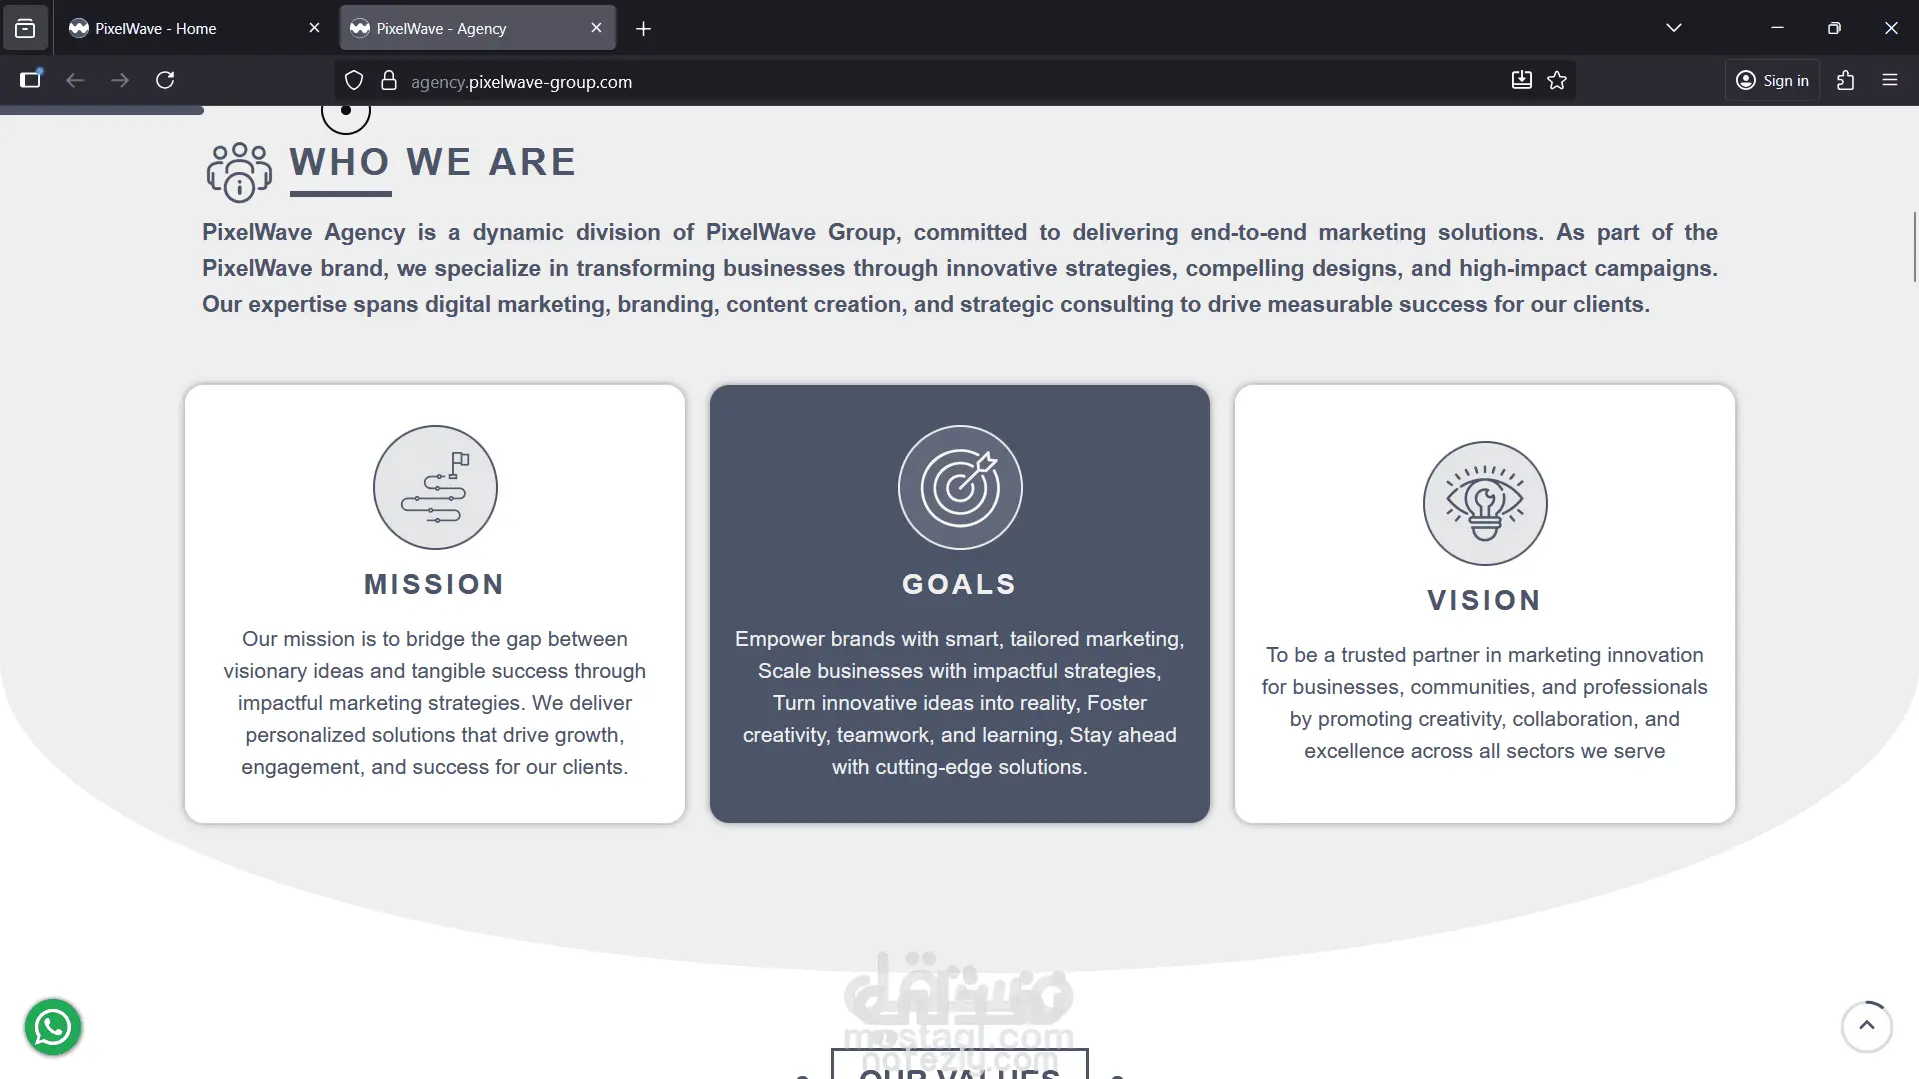Close the PixelWave - Home tab
This screenshot has width=1919, height=1079.
point(314,28)
